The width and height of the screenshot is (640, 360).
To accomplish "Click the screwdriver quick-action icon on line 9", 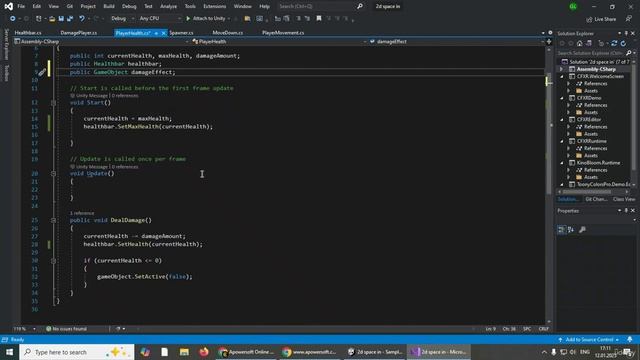I will pos(42,72).
